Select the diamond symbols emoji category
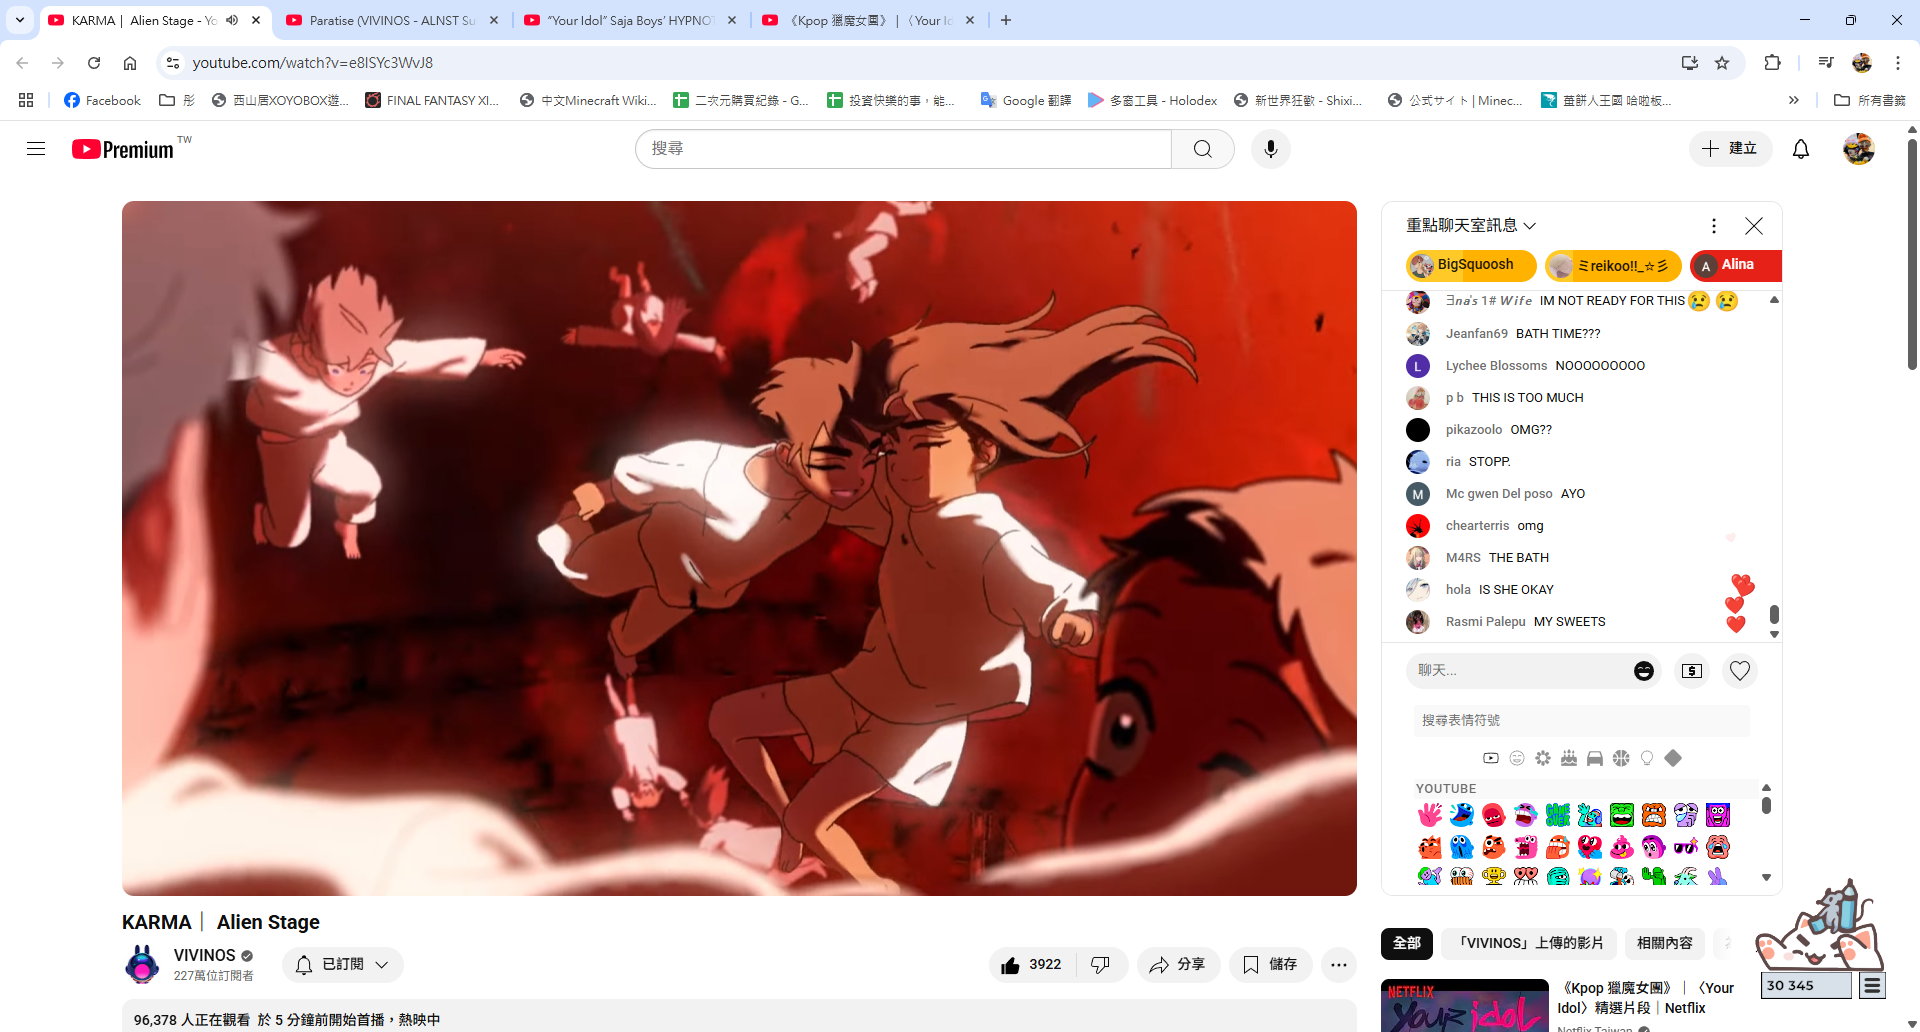The height and width of the screenshot is (1032, 1920). tap(1673, 758)
